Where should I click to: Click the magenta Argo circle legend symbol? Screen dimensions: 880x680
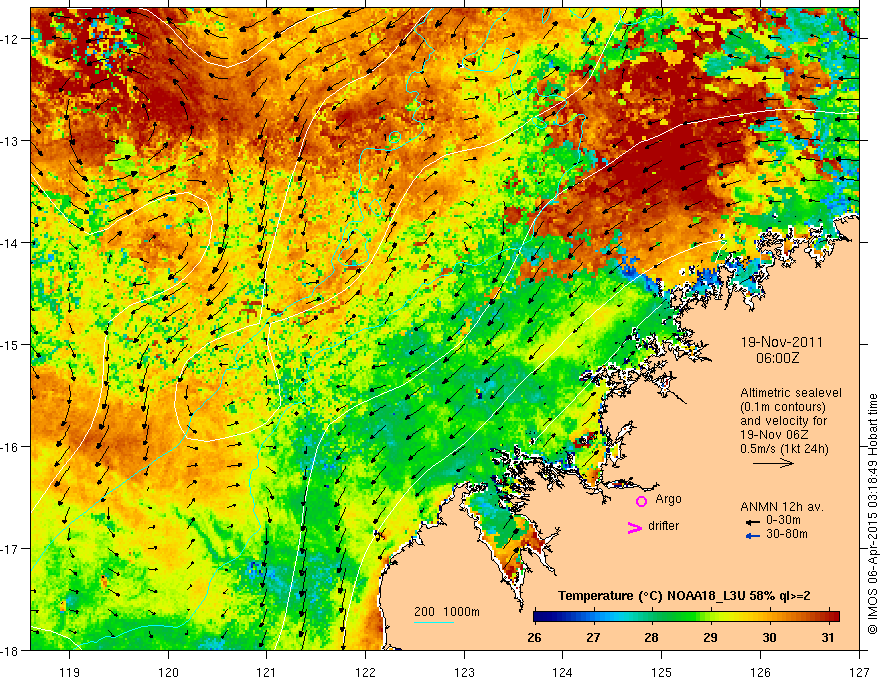click(x=641, y=501)
